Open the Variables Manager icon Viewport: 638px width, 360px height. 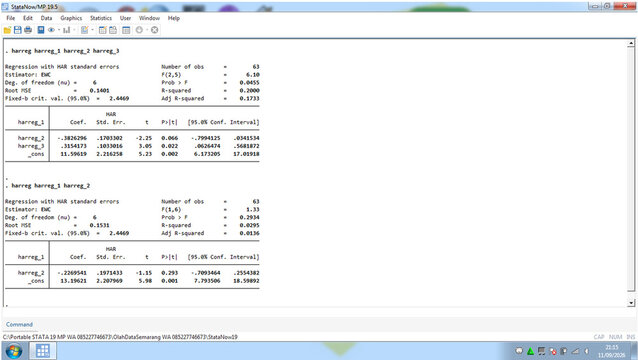point(126,30)
